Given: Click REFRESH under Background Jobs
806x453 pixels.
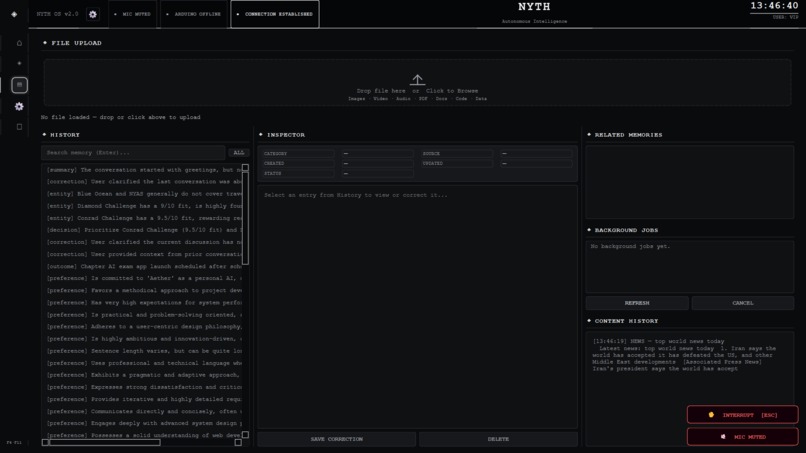Looking at the screenshot, I should pyautogui.click(x=637, y=303).
